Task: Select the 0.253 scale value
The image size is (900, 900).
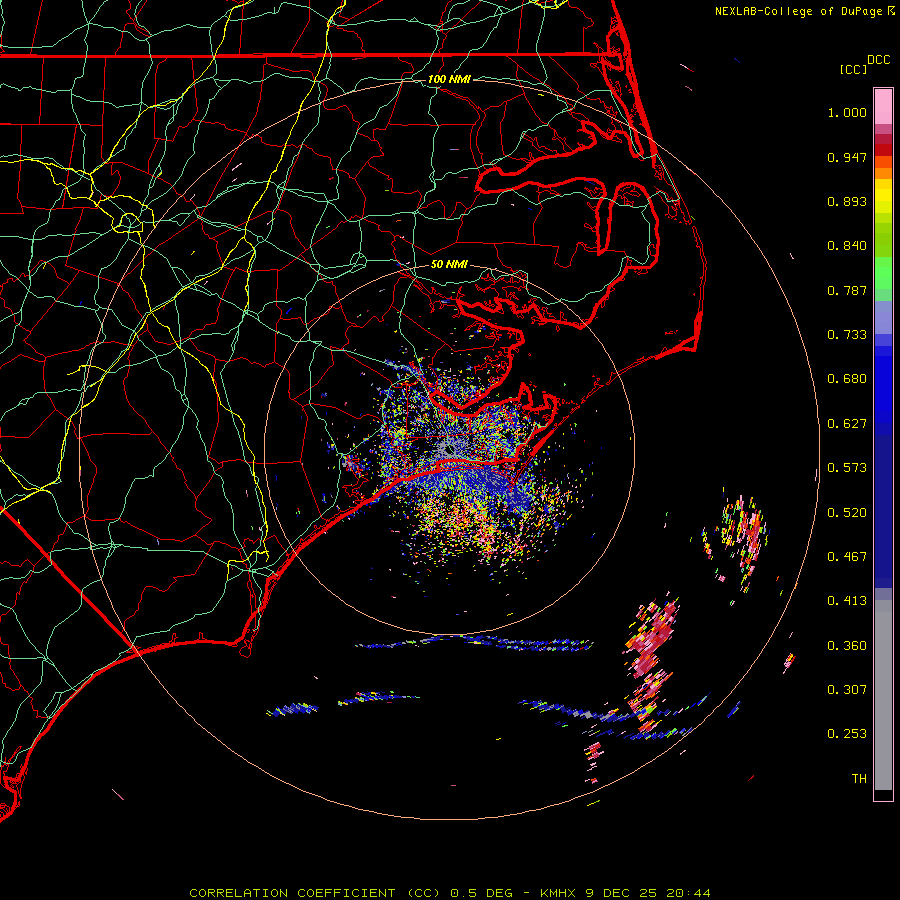Action: (x=847, y=734)
